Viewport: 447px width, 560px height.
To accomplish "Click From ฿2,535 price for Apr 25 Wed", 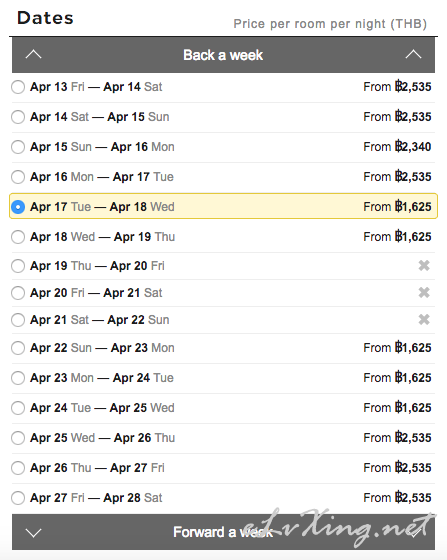I will click(397, 438).
